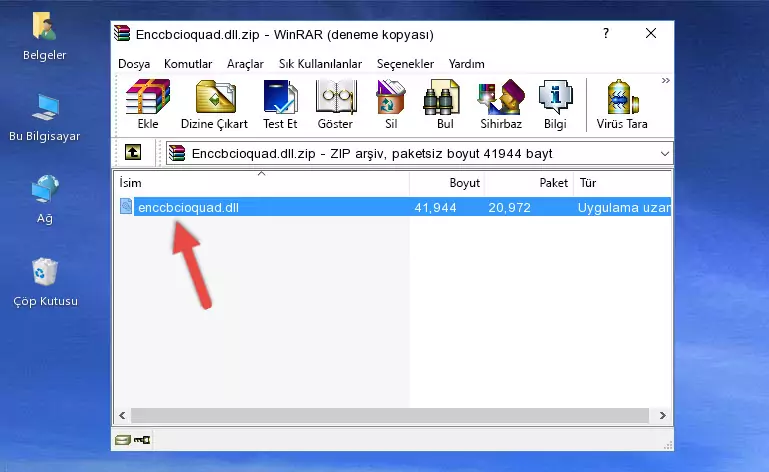This screenshot has width=769, height=472.
Task: Click Uygulama uzantısı type cell
Action: click(624, 208)
